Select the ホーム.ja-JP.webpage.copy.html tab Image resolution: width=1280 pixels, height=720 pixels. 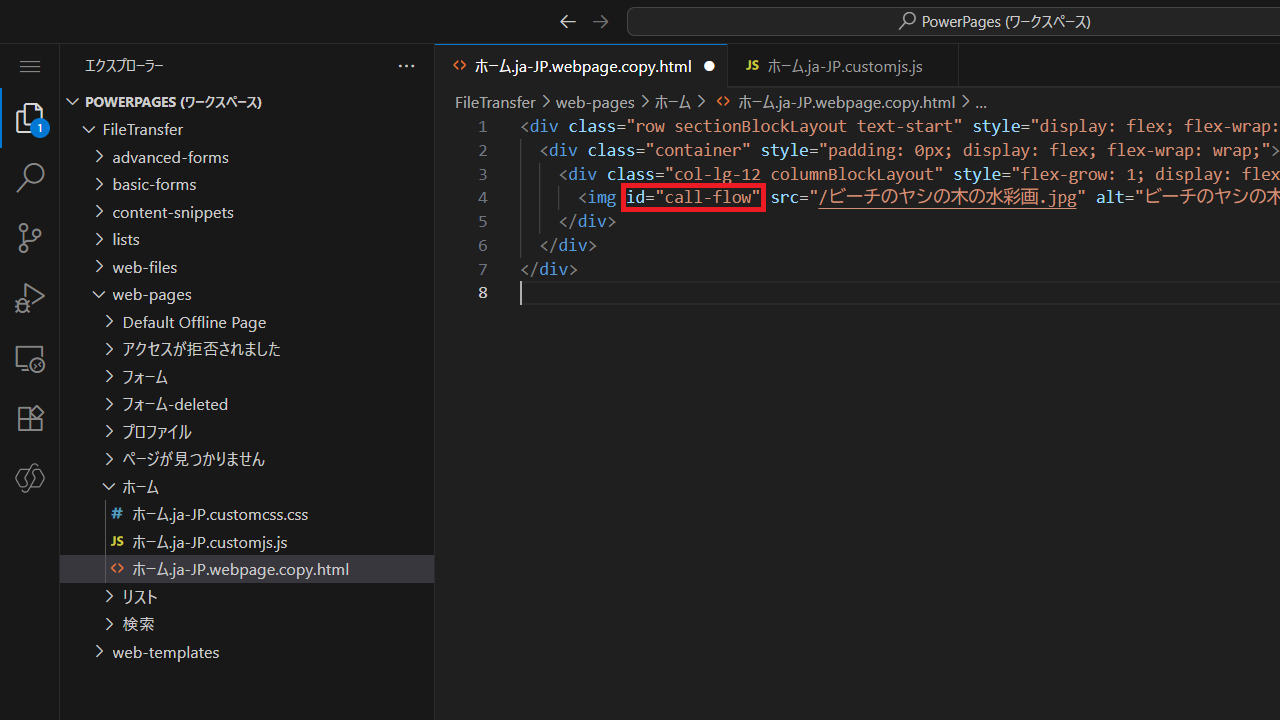582,66
